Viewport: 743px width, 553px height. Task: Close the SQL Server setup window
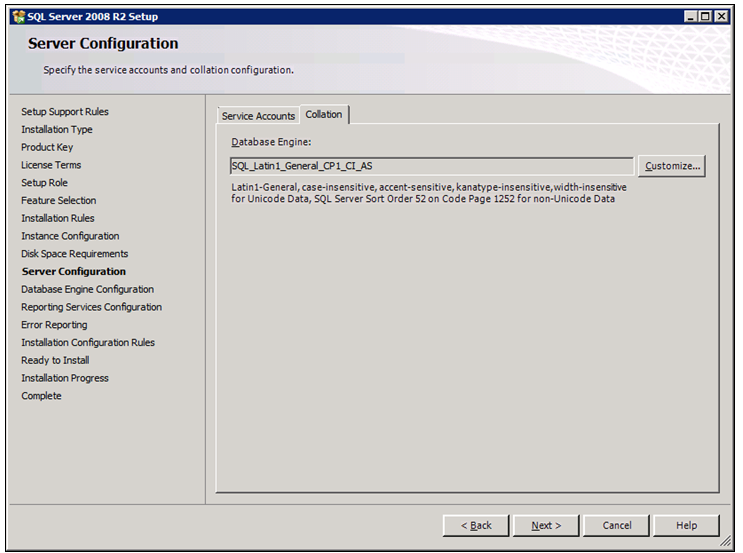pyautogui.click(x=723, y=17)
